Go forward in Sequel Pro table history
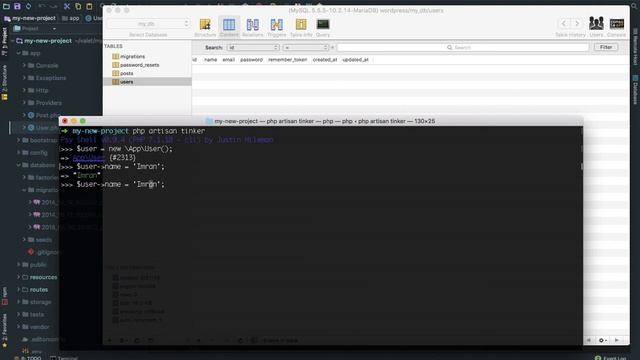The image size is (640, 360). (577, 24)
